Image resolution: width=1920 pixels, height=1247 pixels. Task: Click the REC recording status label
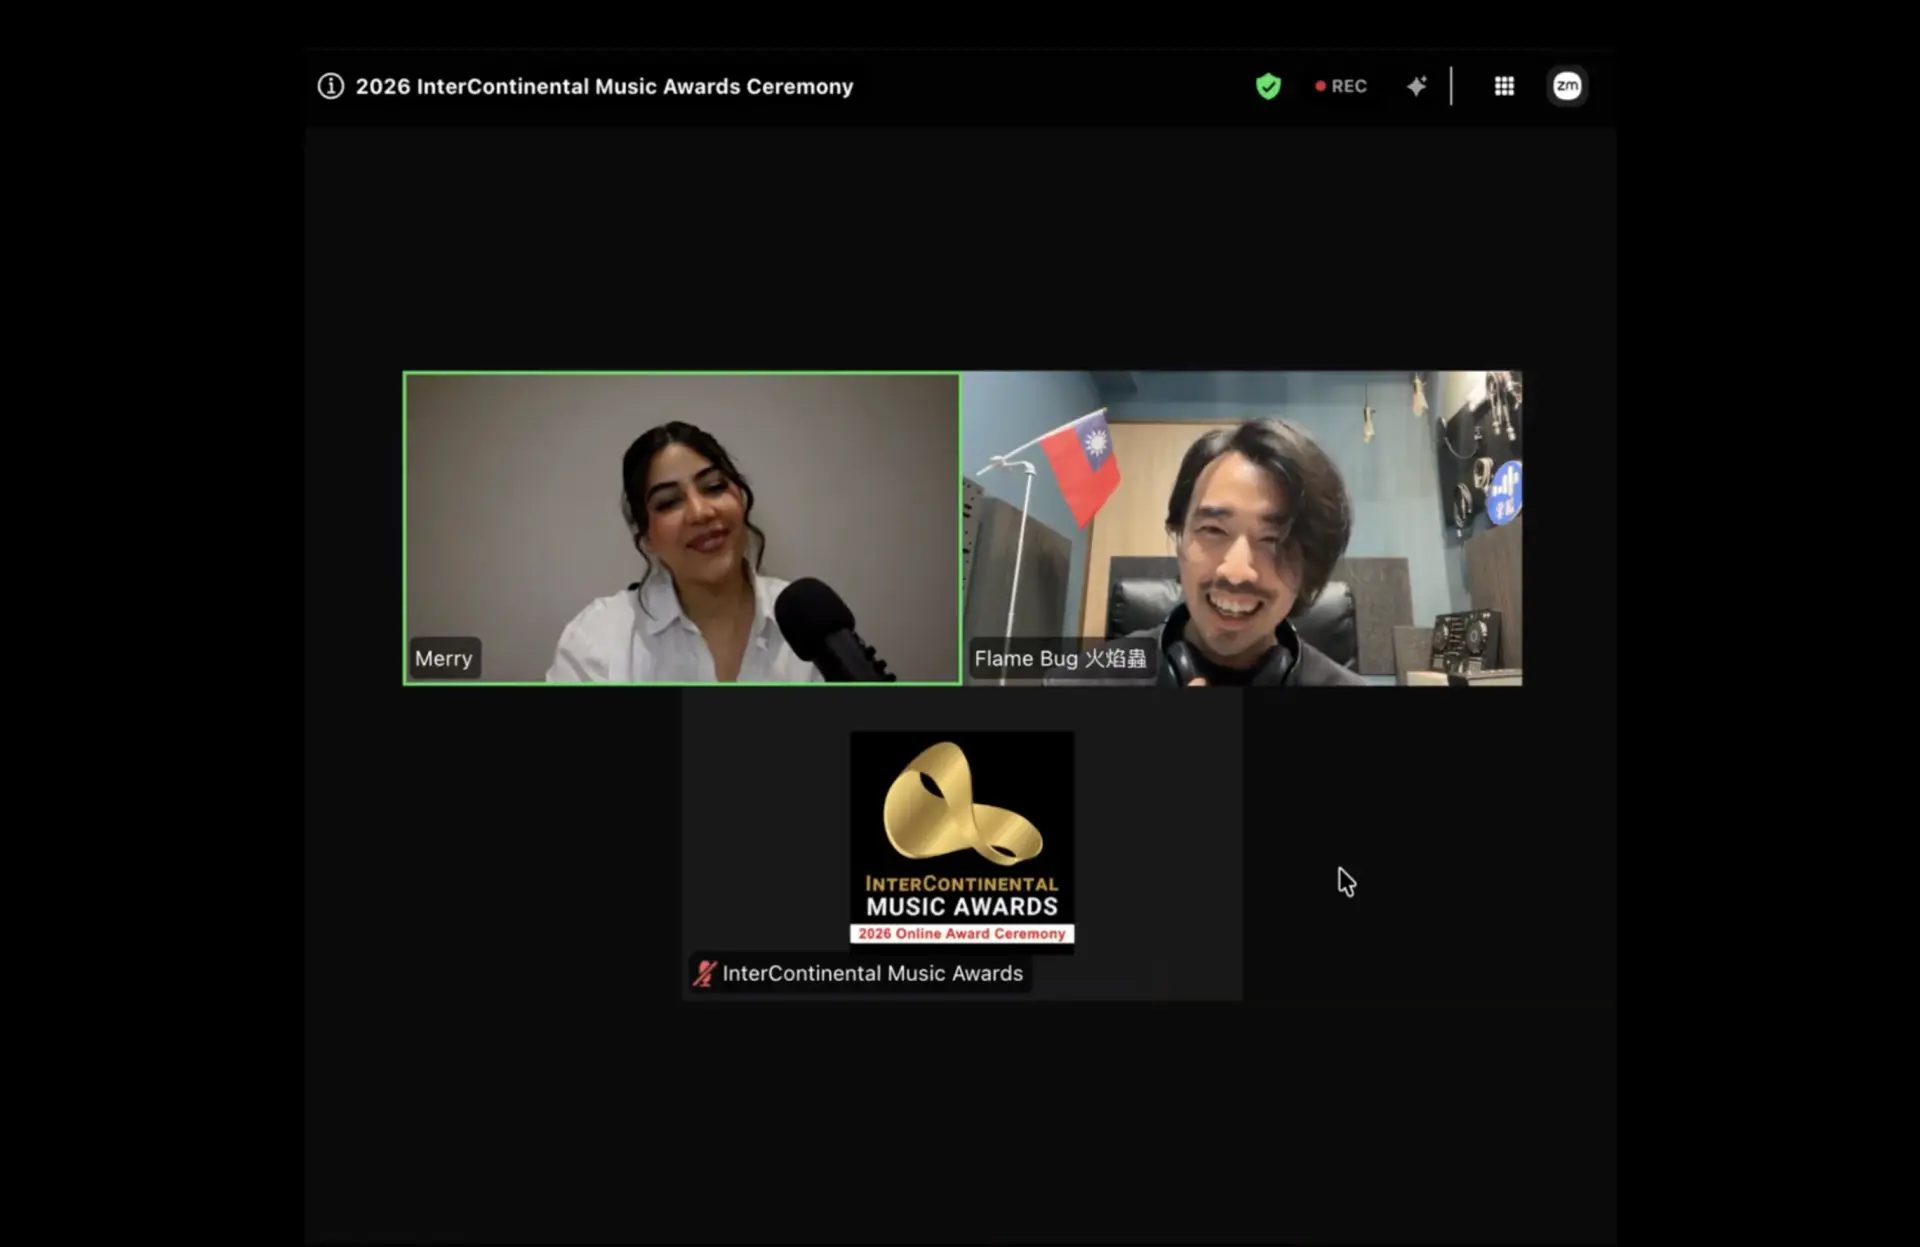click(1349, 86)
